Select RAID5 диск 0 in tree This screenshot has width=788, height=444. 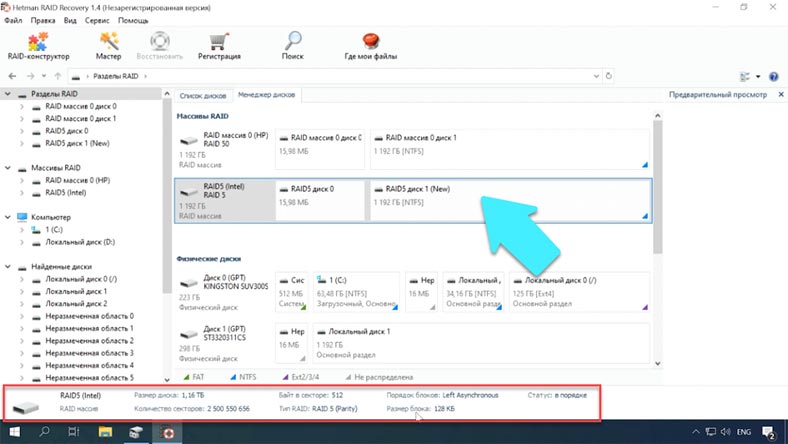[67, 131]
